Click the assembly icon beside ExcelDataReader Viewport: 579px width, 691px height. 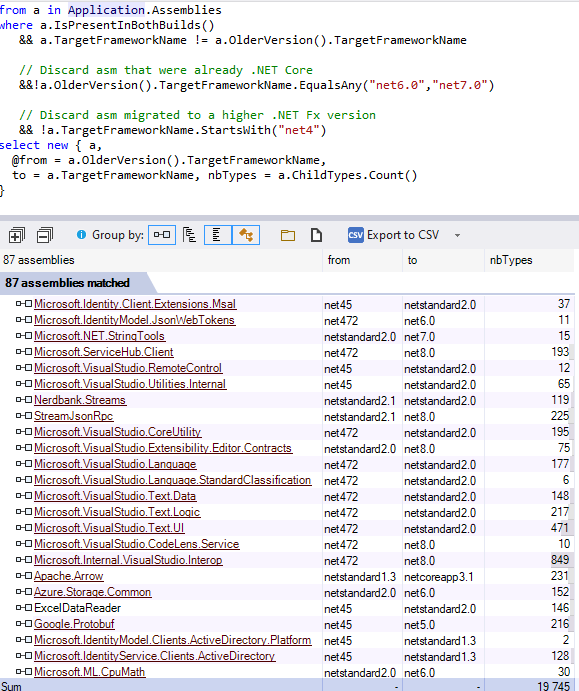(x=24, y=608)
